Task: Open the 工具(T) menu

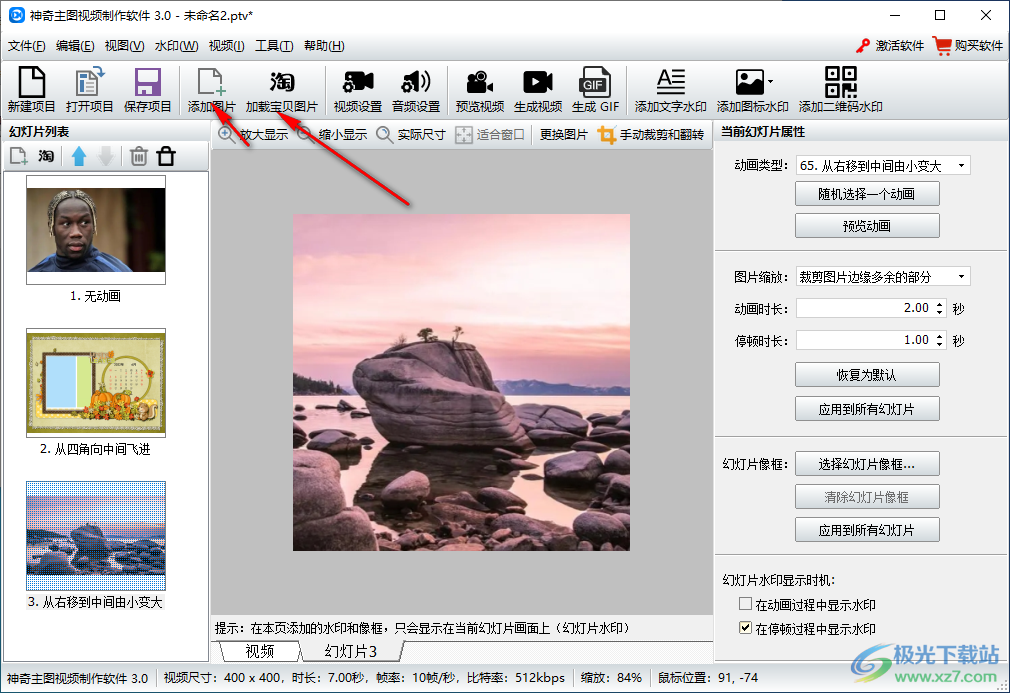Action: (x=274, y=46)
